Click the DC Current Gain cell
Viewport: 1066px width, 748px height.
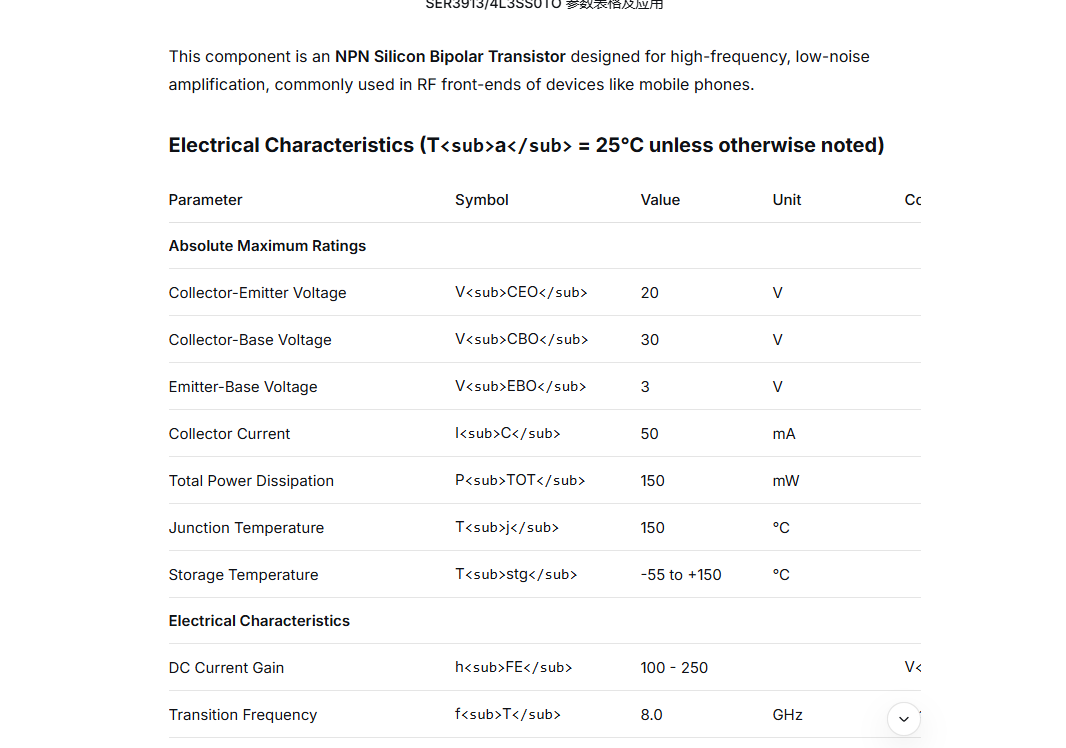(x=226, y=668)
